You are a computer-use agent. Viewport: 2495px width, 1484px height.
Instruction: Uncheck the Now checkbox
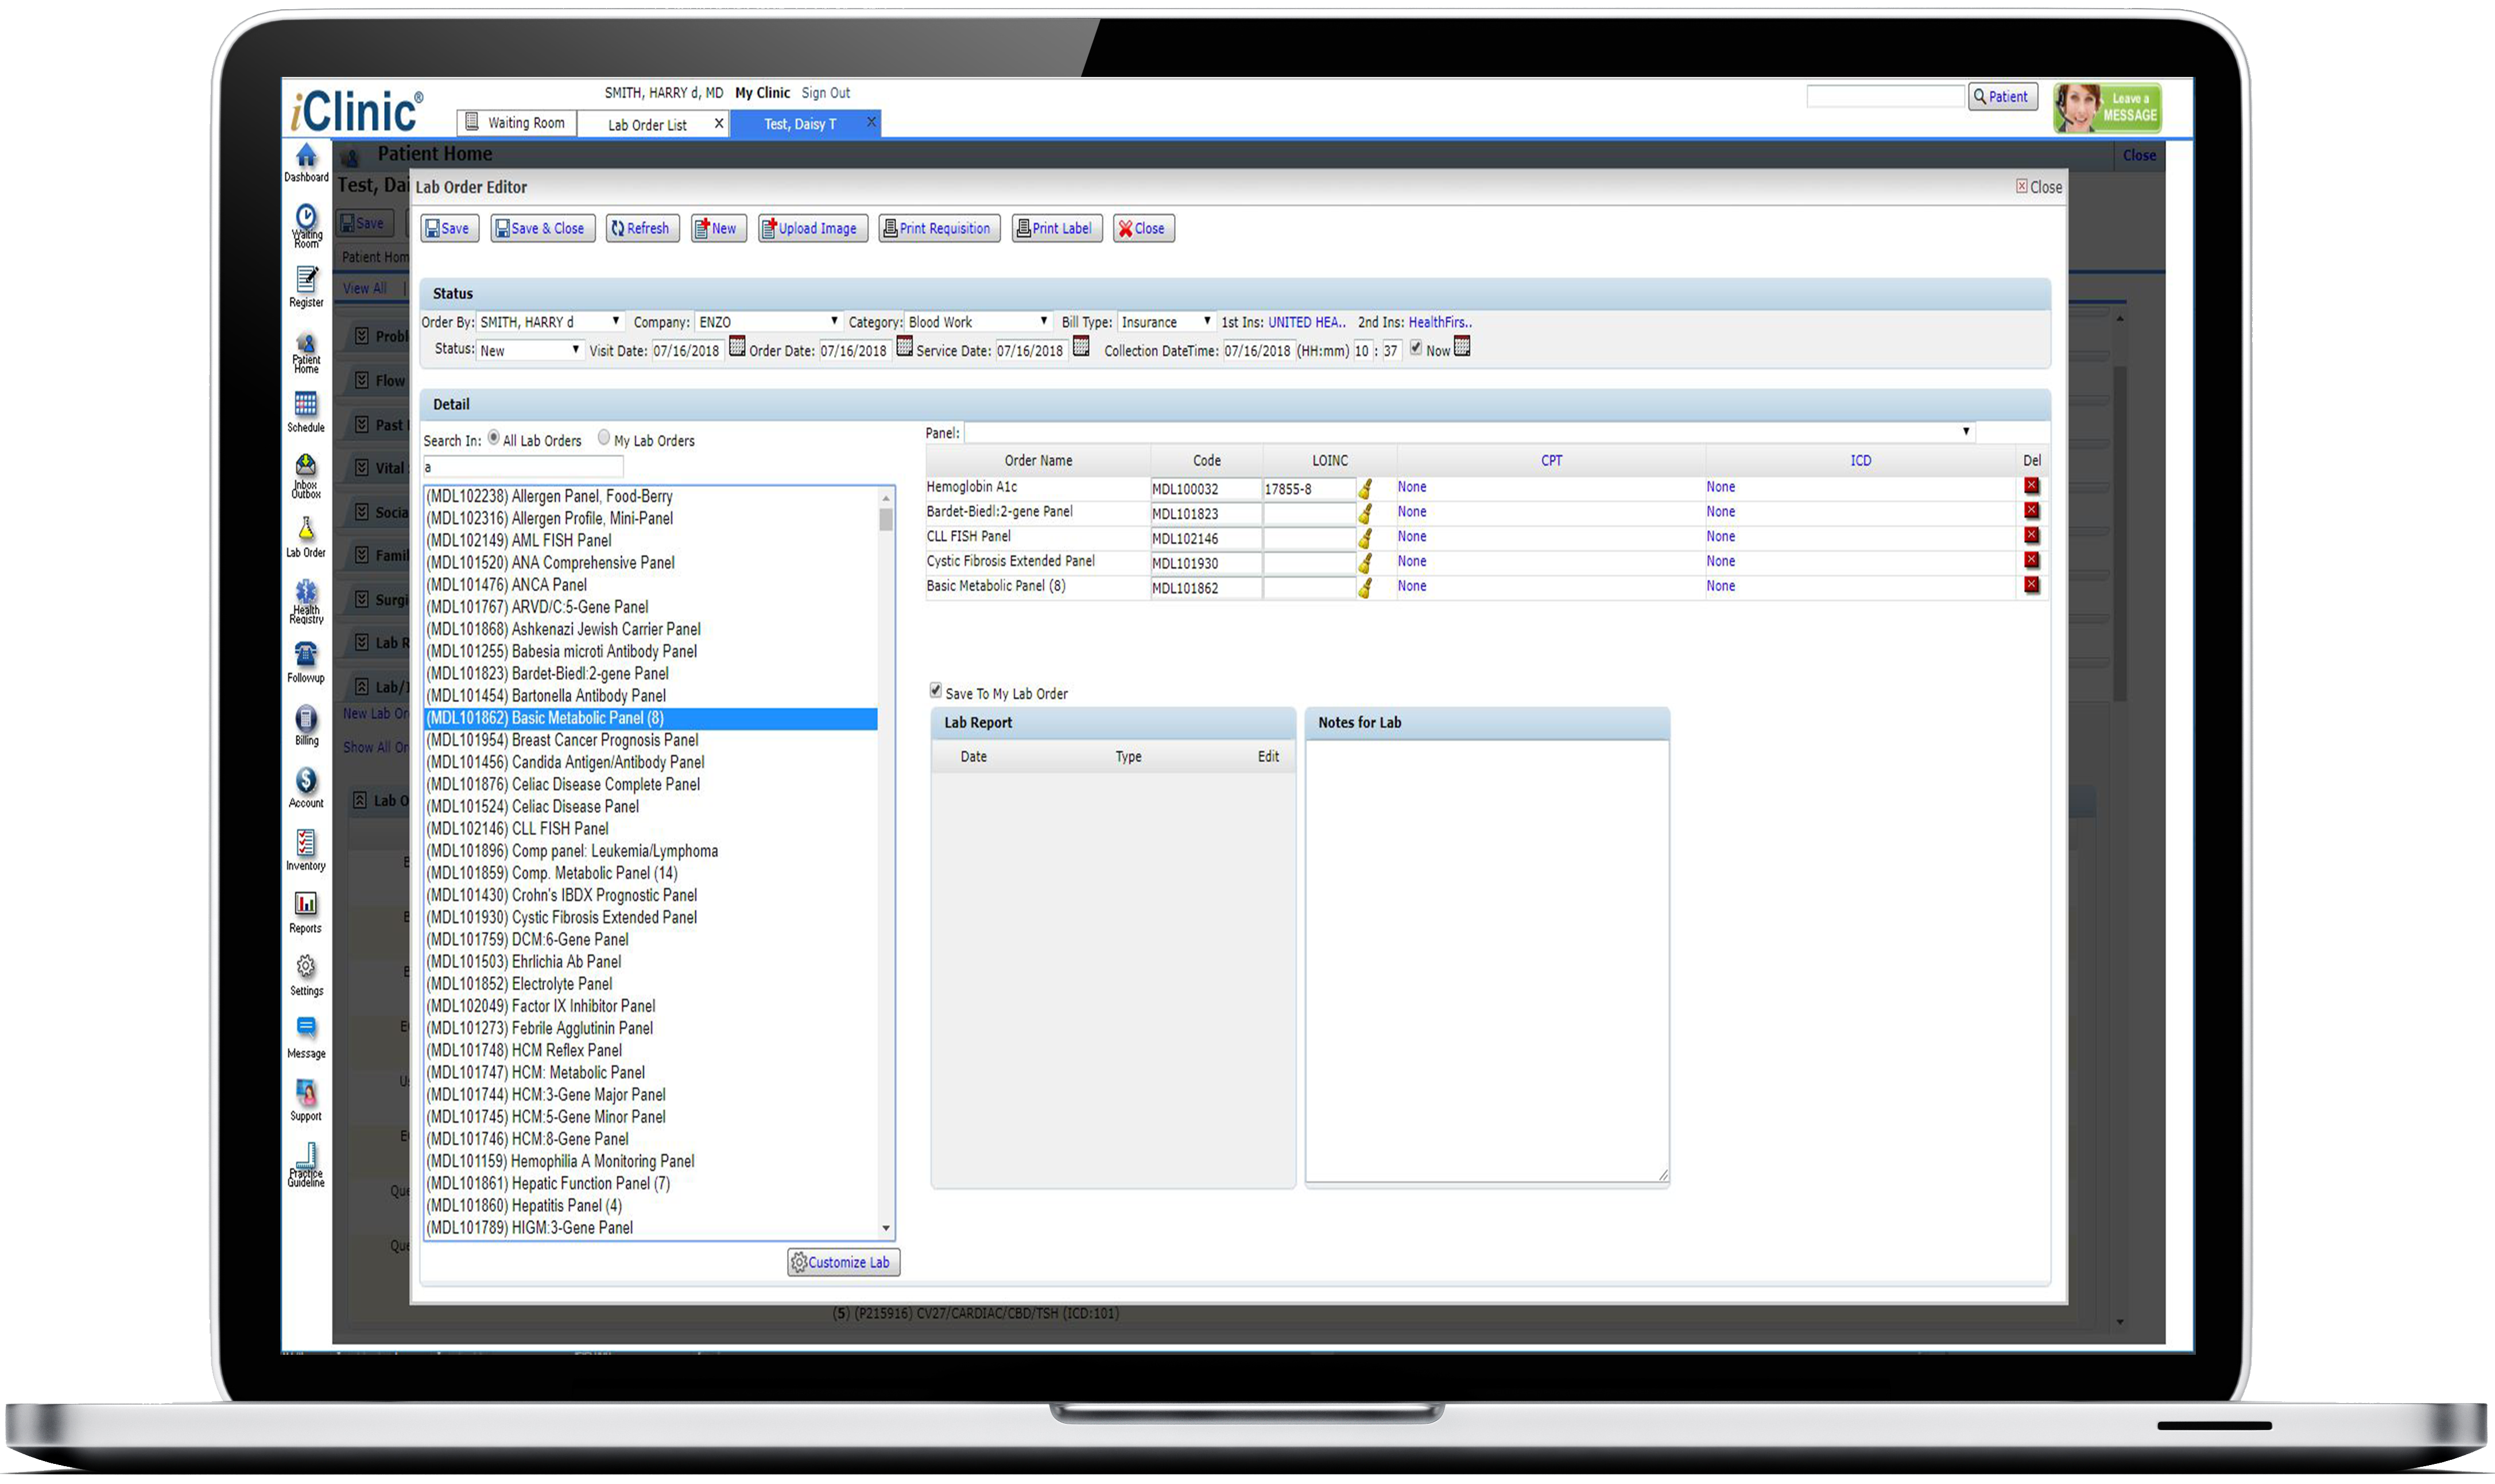point(1416,348)
